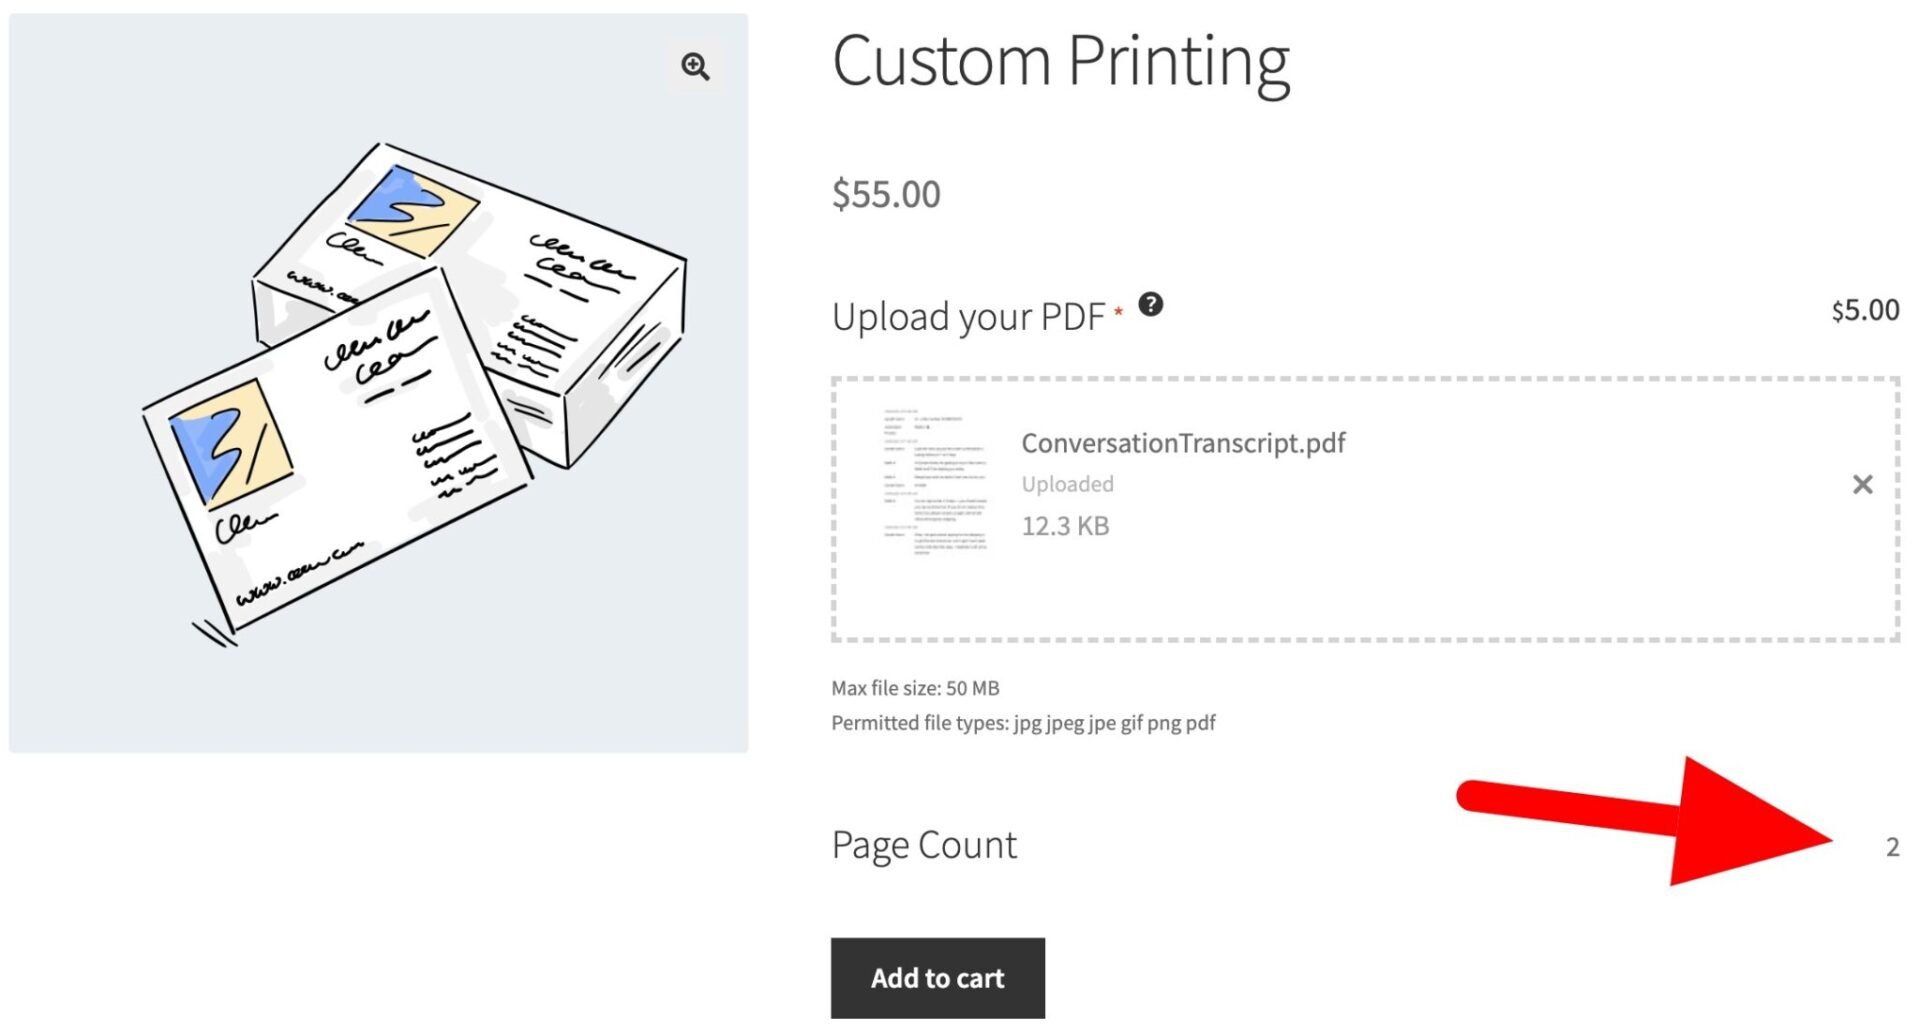Select the Page Count label text

923,845
